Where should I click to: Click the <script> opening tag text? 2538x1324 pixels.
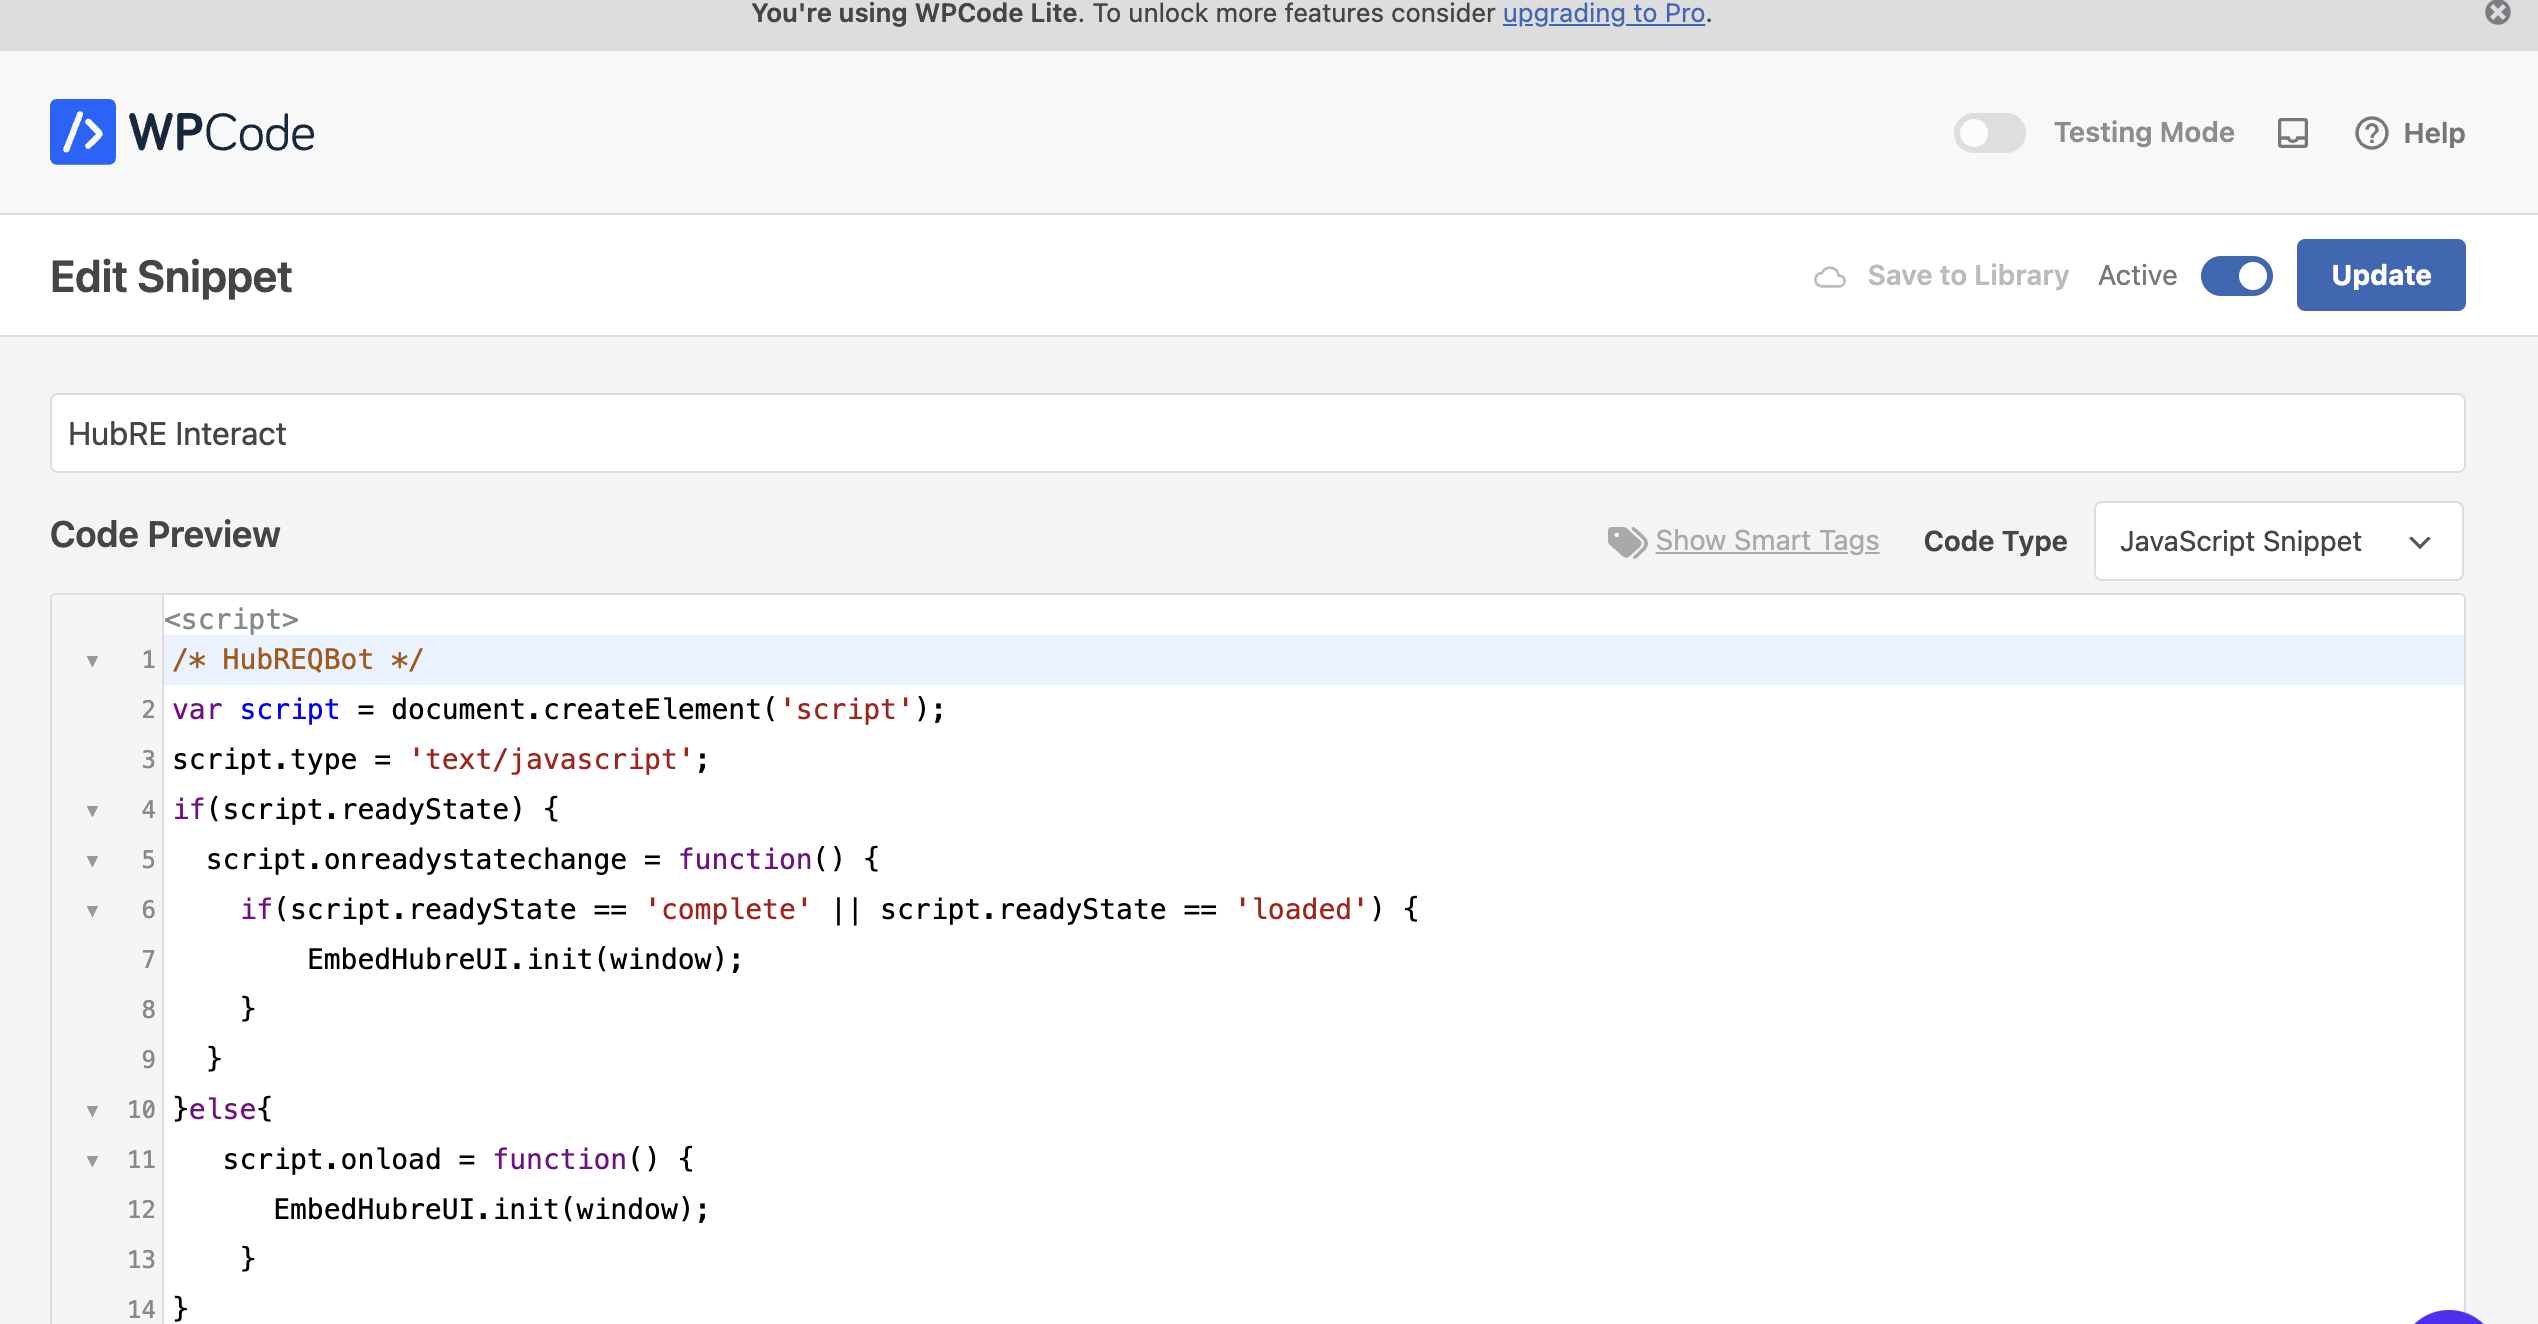tap(231, 619)
